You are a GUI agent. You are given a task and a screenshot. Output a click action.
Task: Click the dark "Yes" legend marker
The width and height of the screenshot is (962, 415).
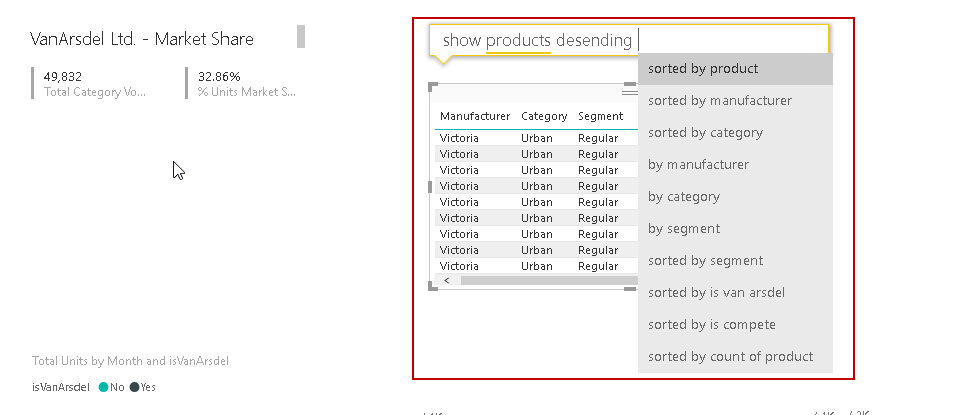(x=134, y=387)
